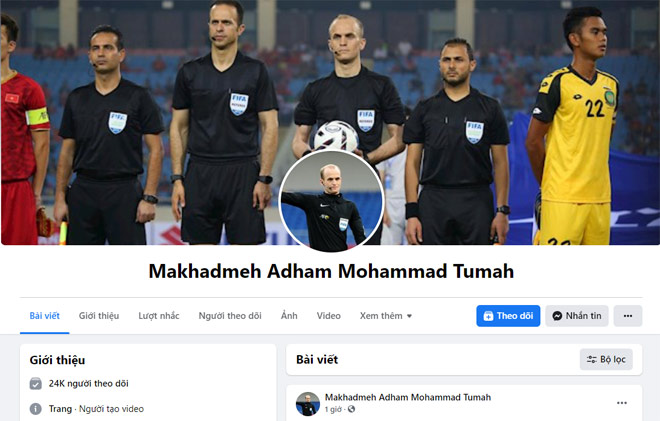Open the Bộ lọc filter button

point(606,360)
